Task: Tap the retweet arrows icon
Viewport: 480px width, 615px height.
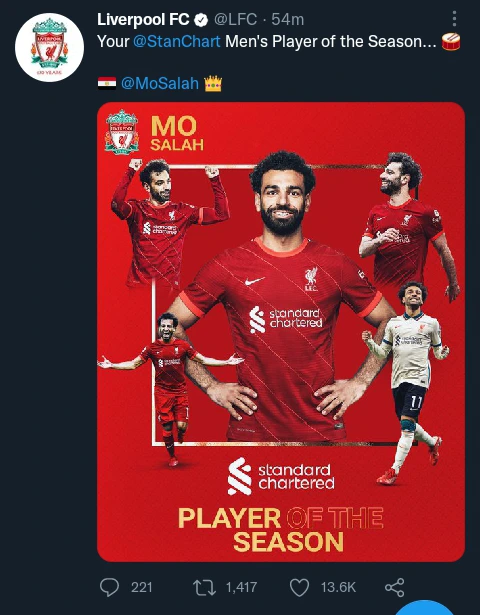Action: pos(204,588)
